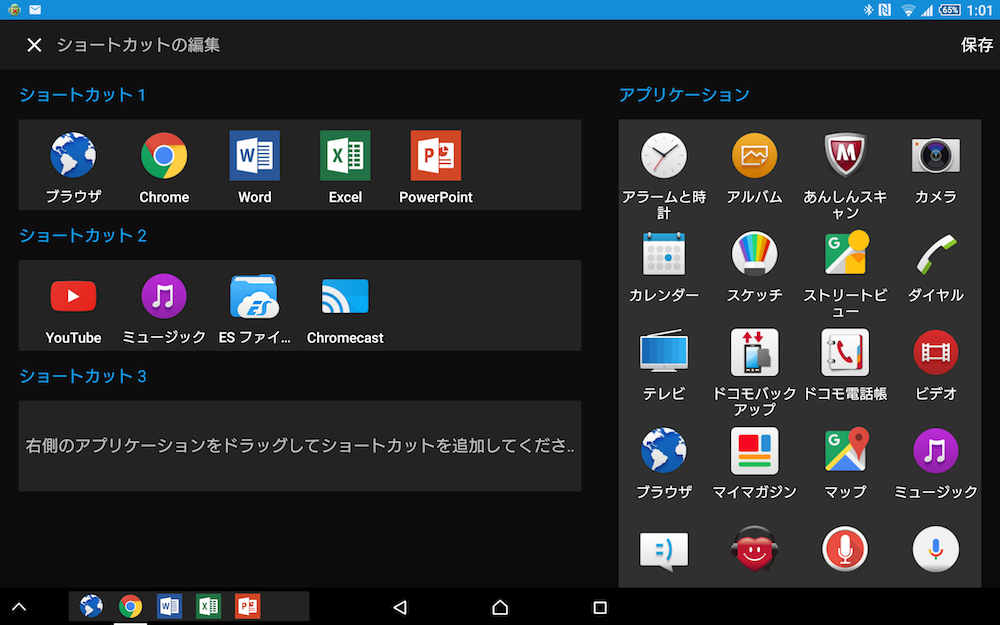Pick the Google voice search microphone app
The image size is (1000, 625).
pos(936,549)
